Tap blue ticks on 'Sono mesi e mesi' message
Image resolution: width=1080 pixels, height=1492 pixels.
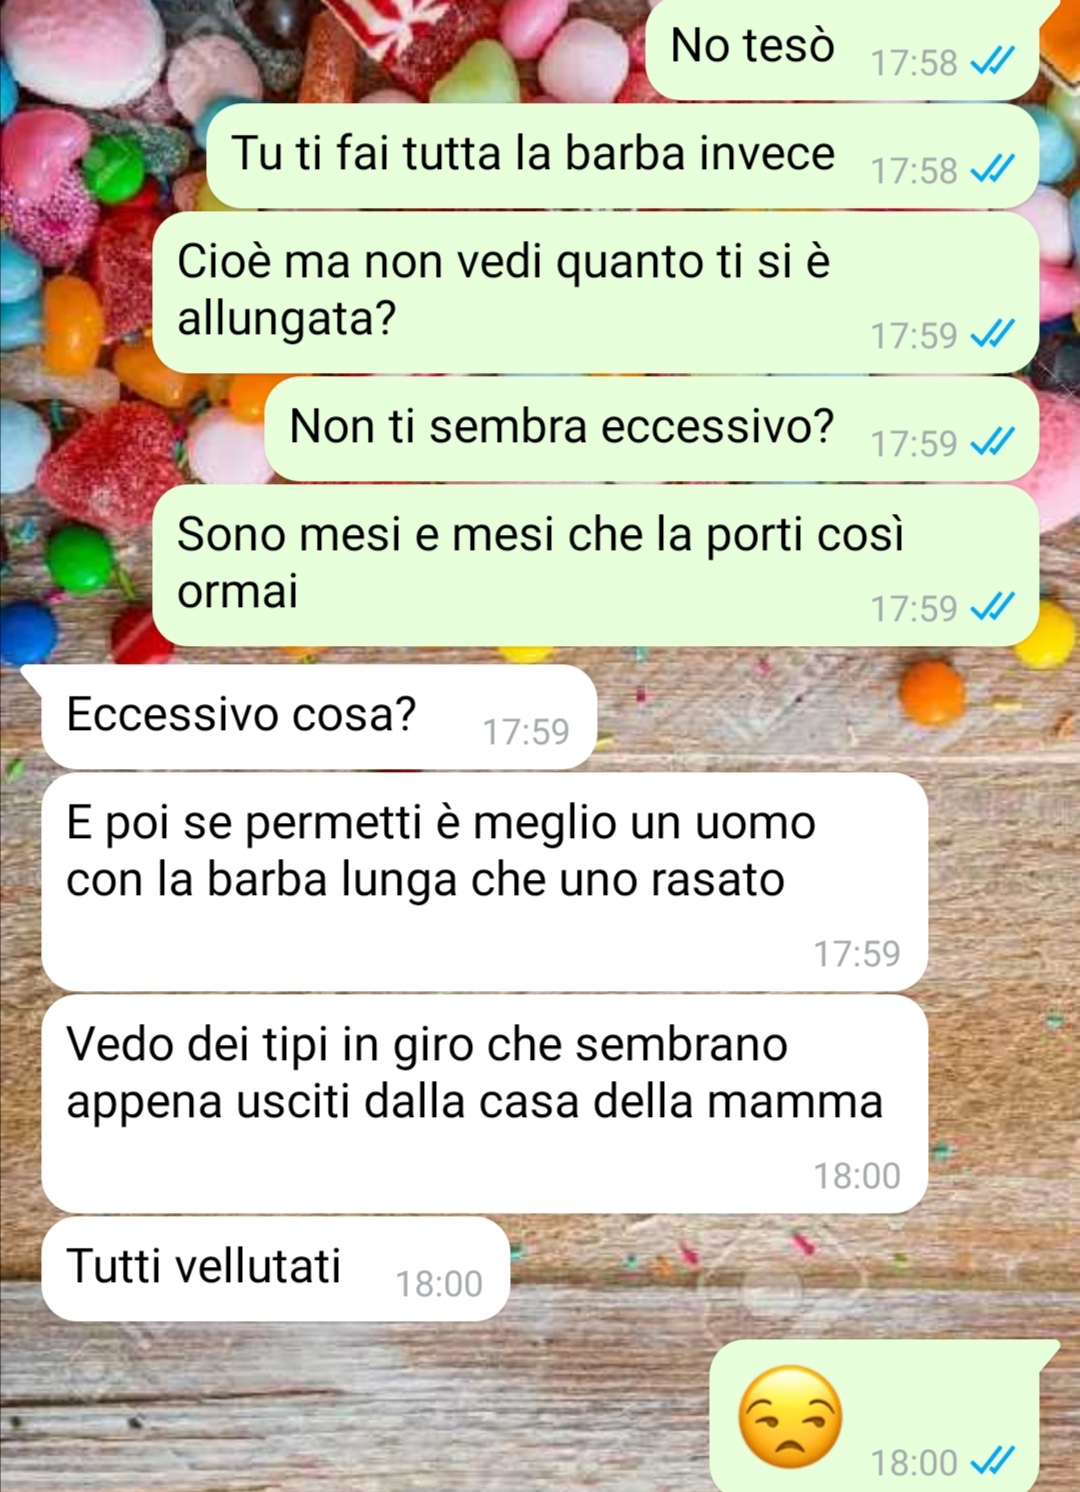tap(993, 607)
